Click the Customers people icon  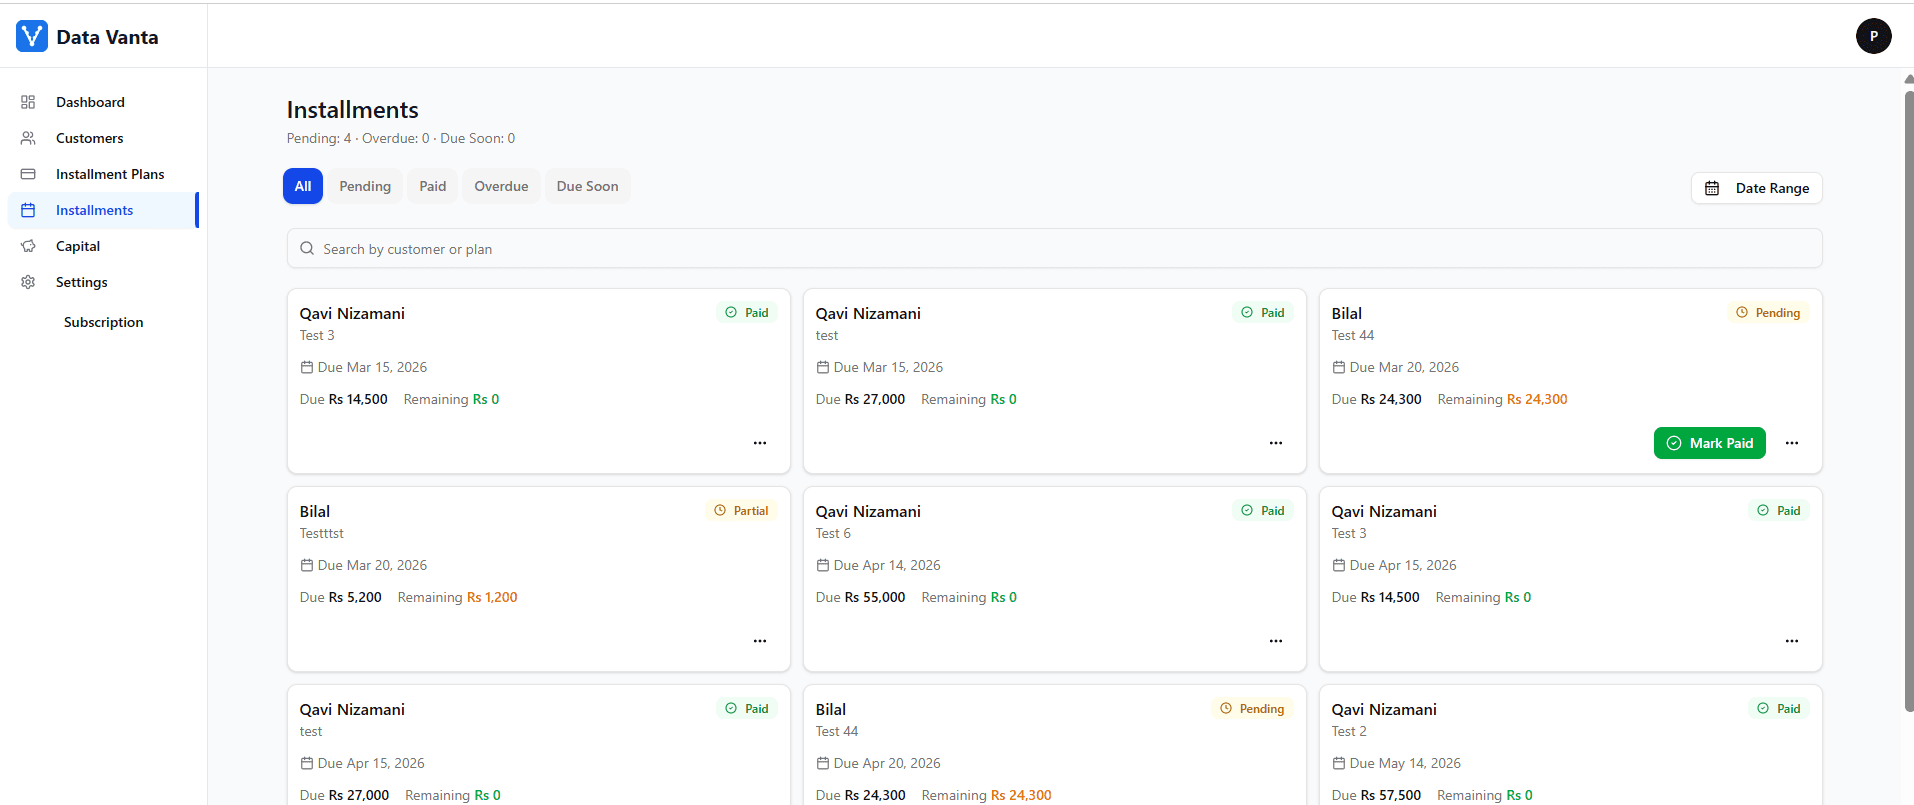pos(28,138)
